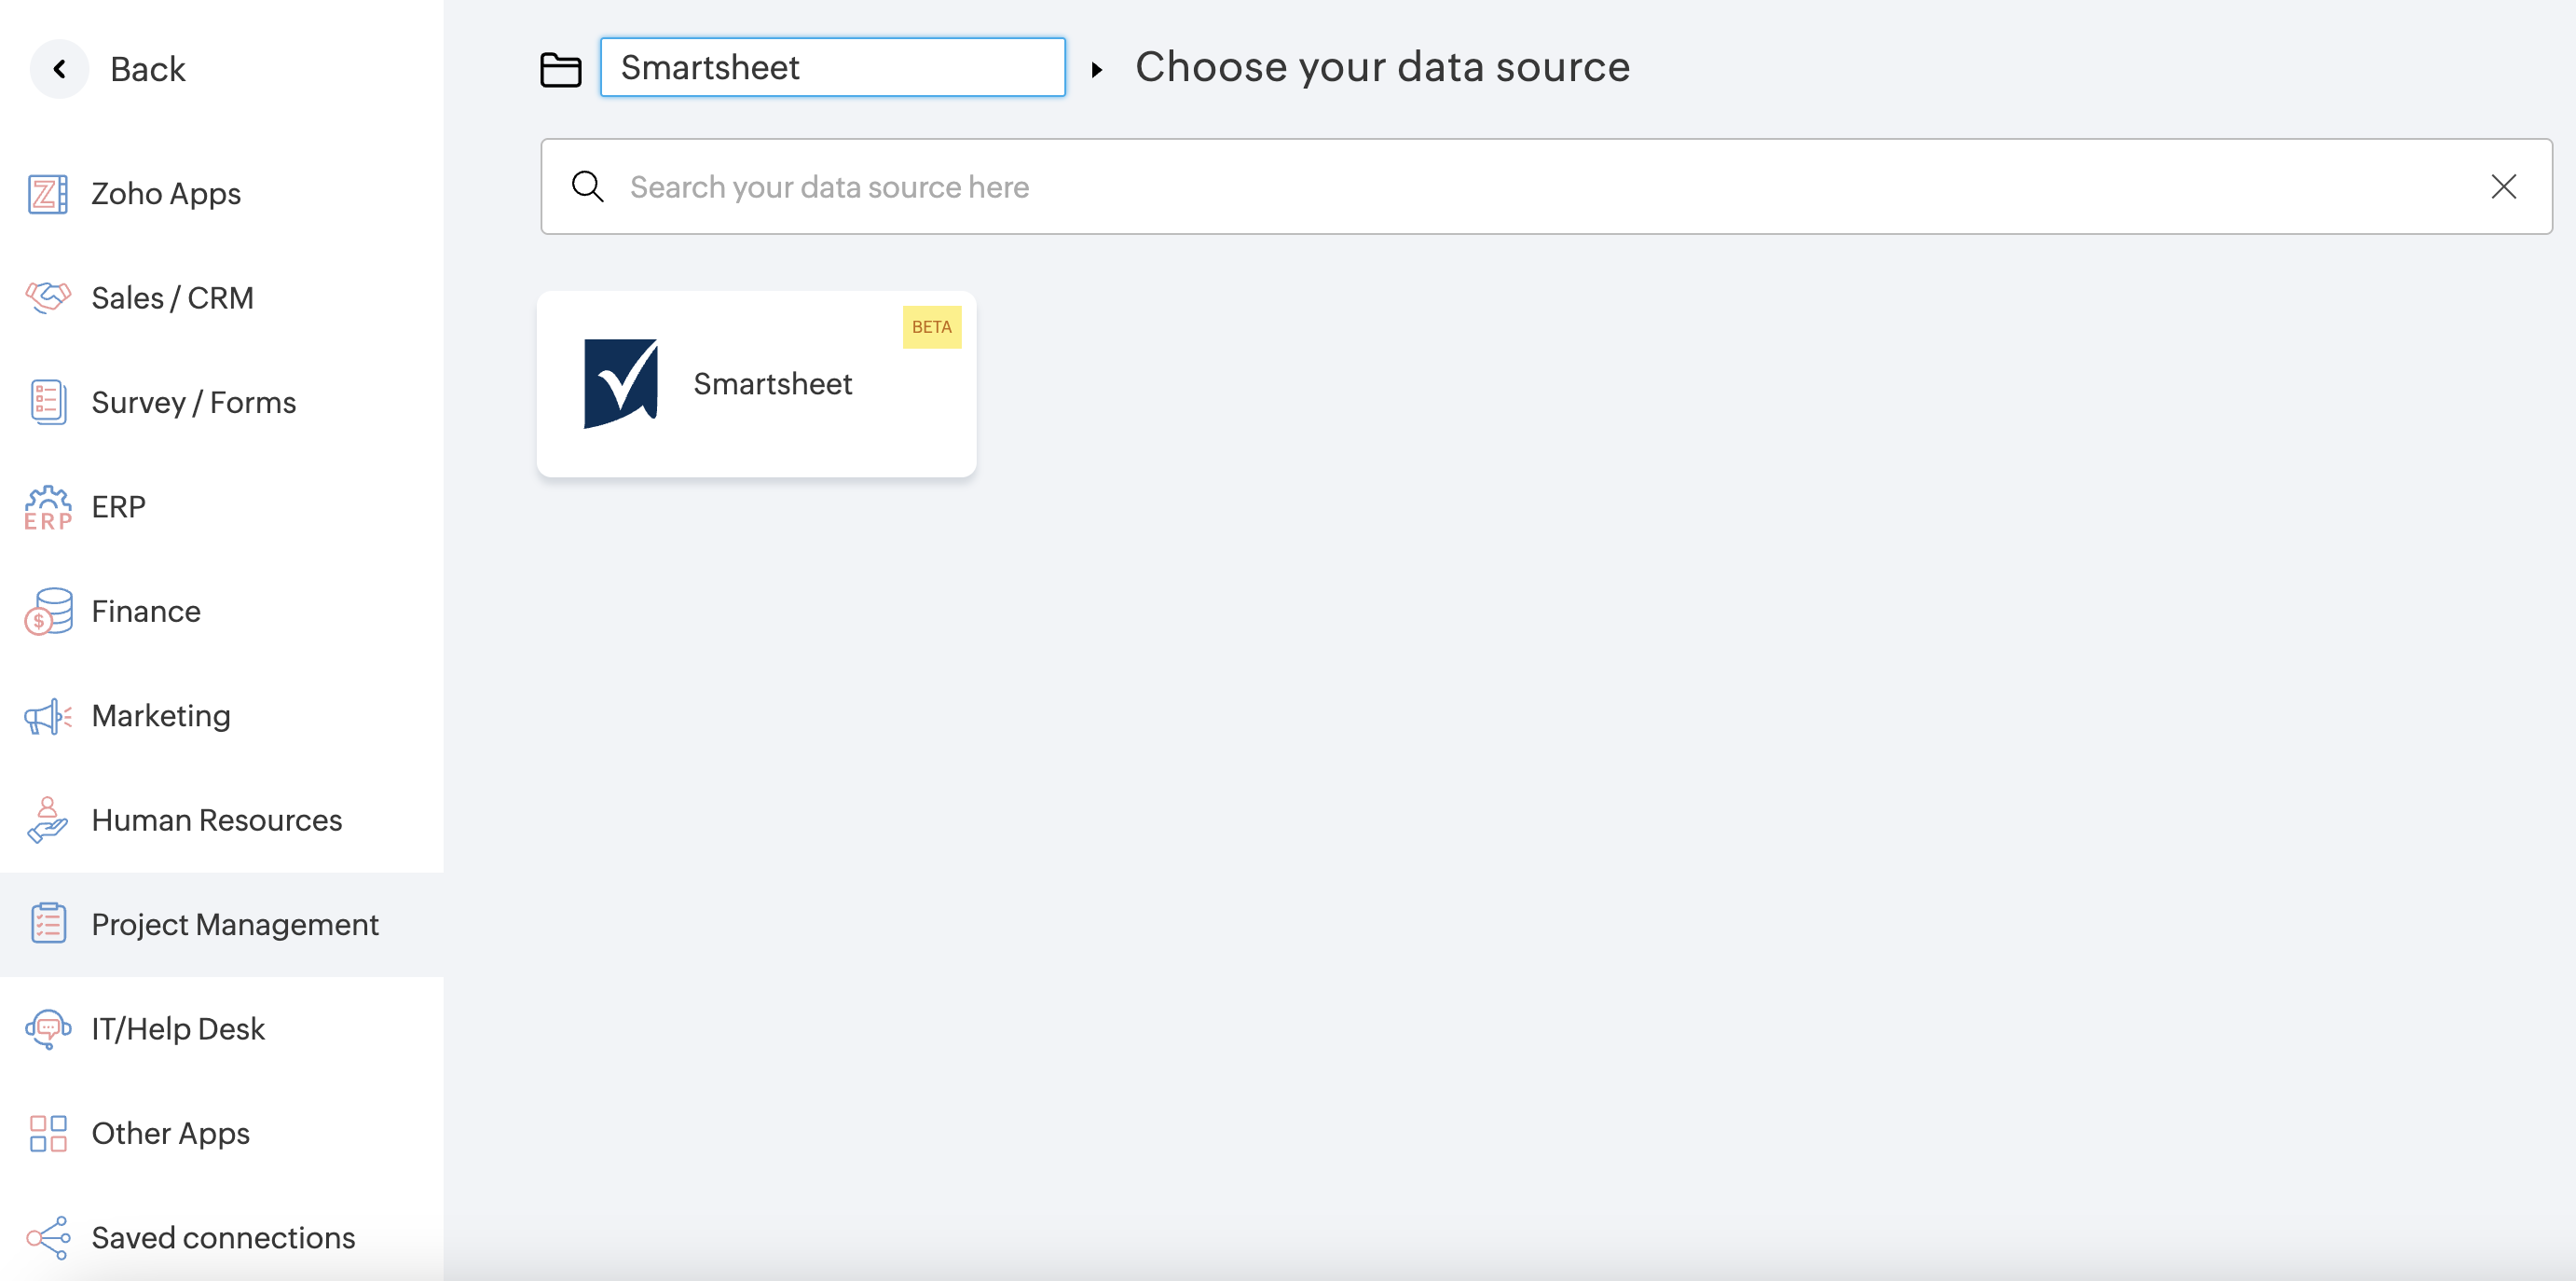The width and height of the screenshot is (2576, 1281).
Task: Click the ERP gear icon
Action: tap(47, 507)
